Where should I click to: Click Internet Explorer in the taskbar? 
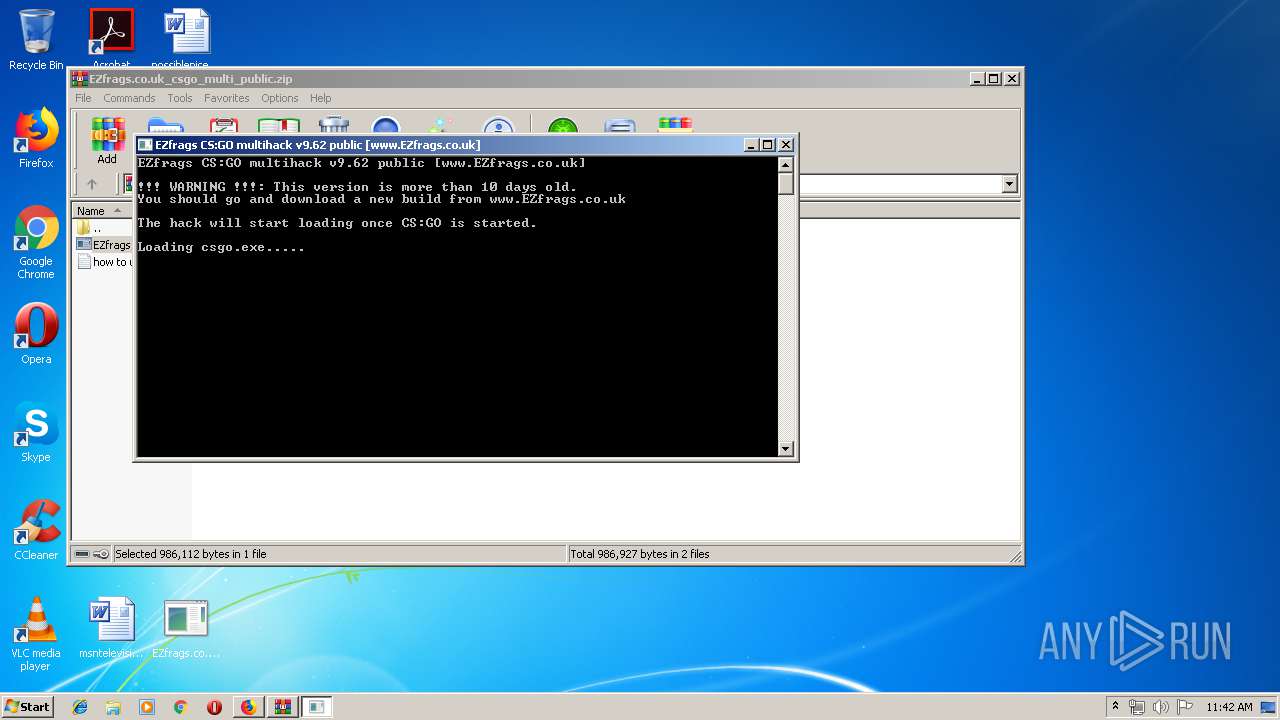(x=80, y=707)
